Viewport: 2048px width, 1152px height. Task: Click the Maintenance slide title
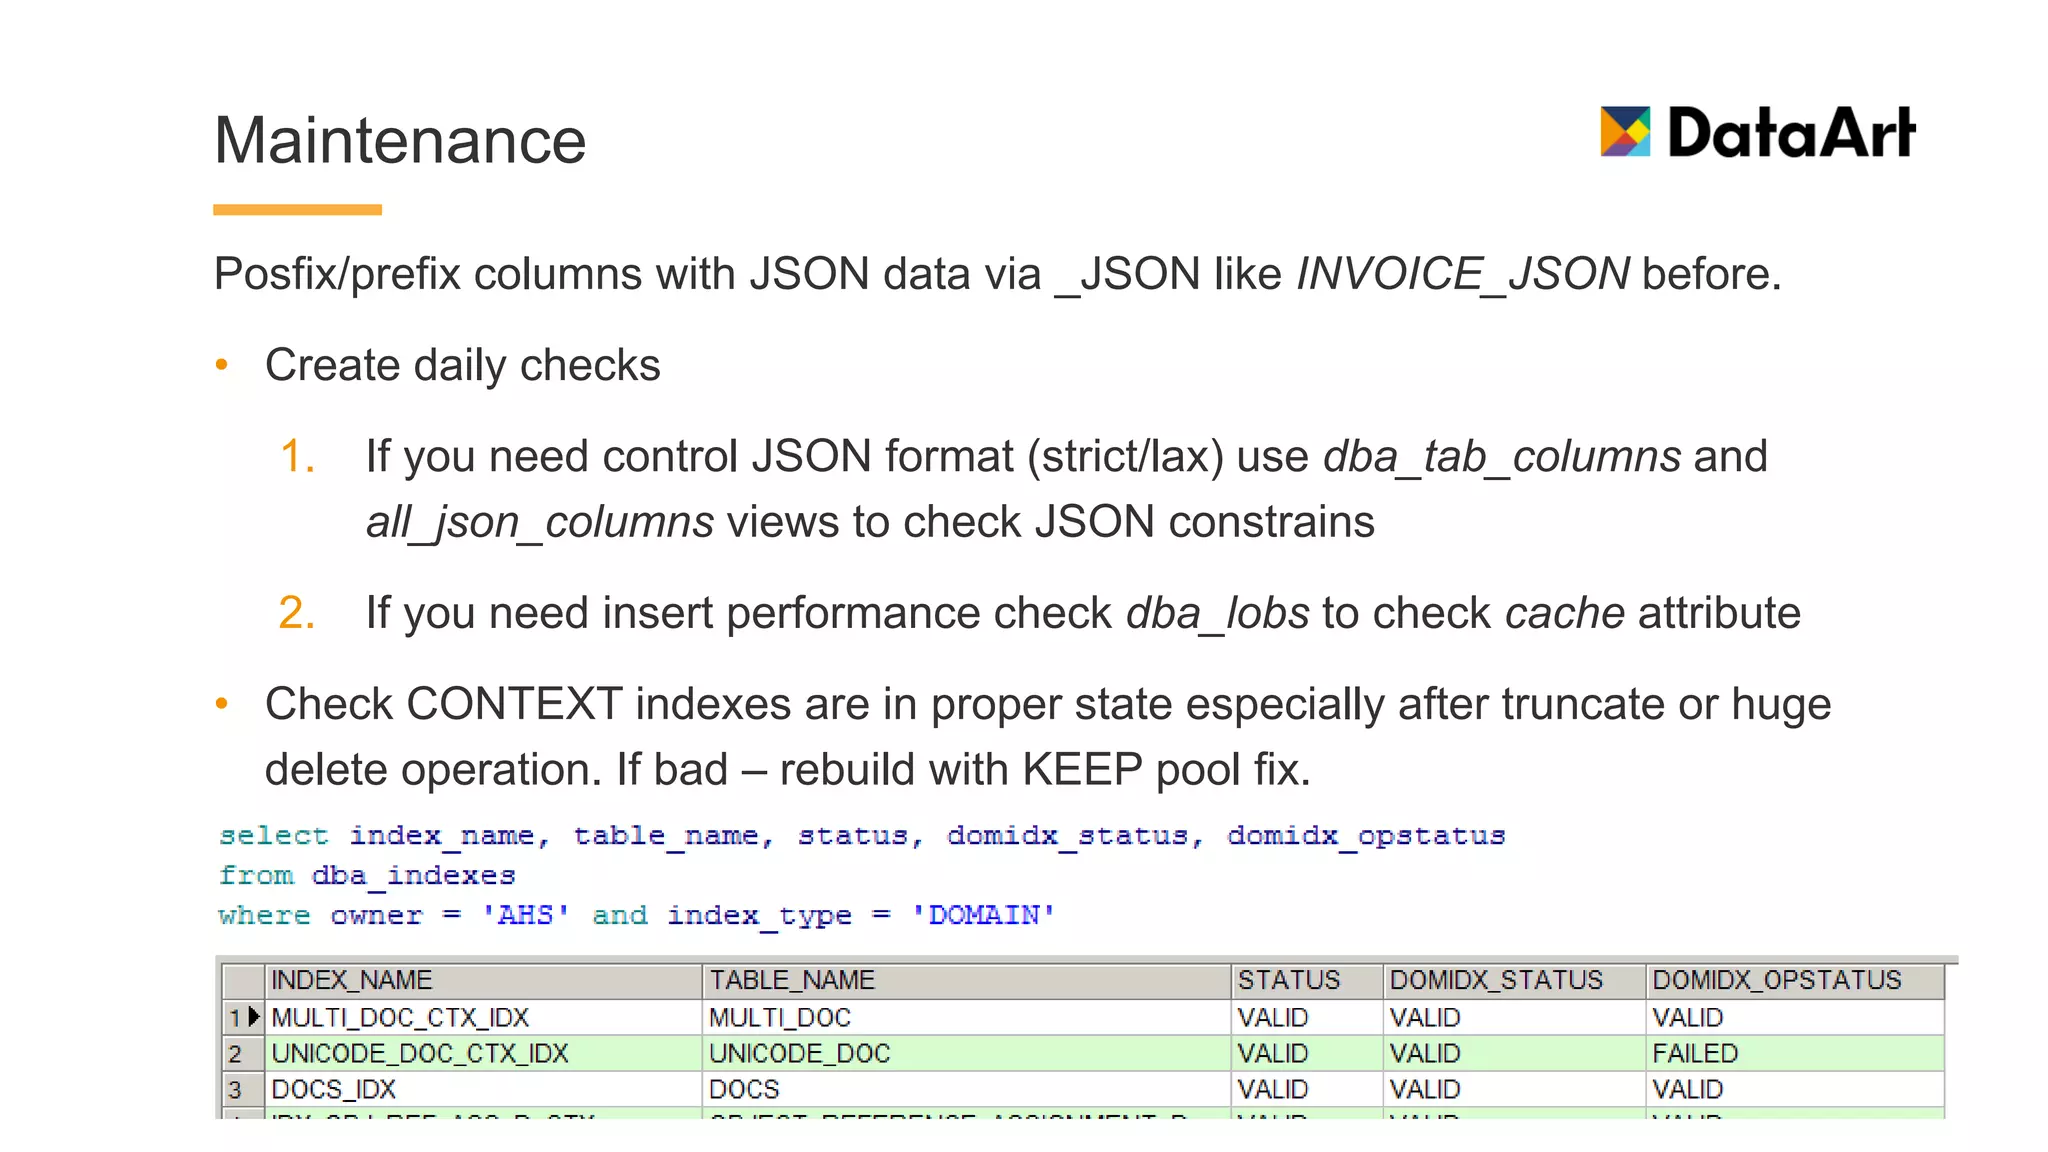click(x=400, y=140)
